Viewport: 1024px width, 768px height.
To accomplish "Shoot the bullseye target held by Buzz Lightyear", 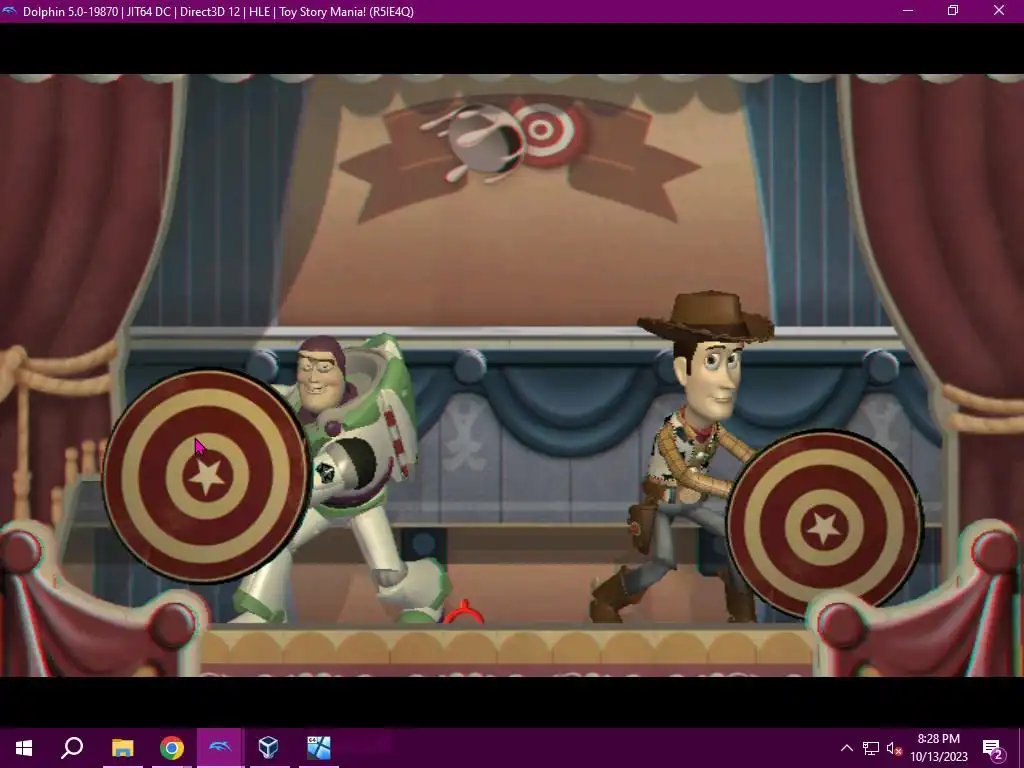I will (x=206, y=476).
